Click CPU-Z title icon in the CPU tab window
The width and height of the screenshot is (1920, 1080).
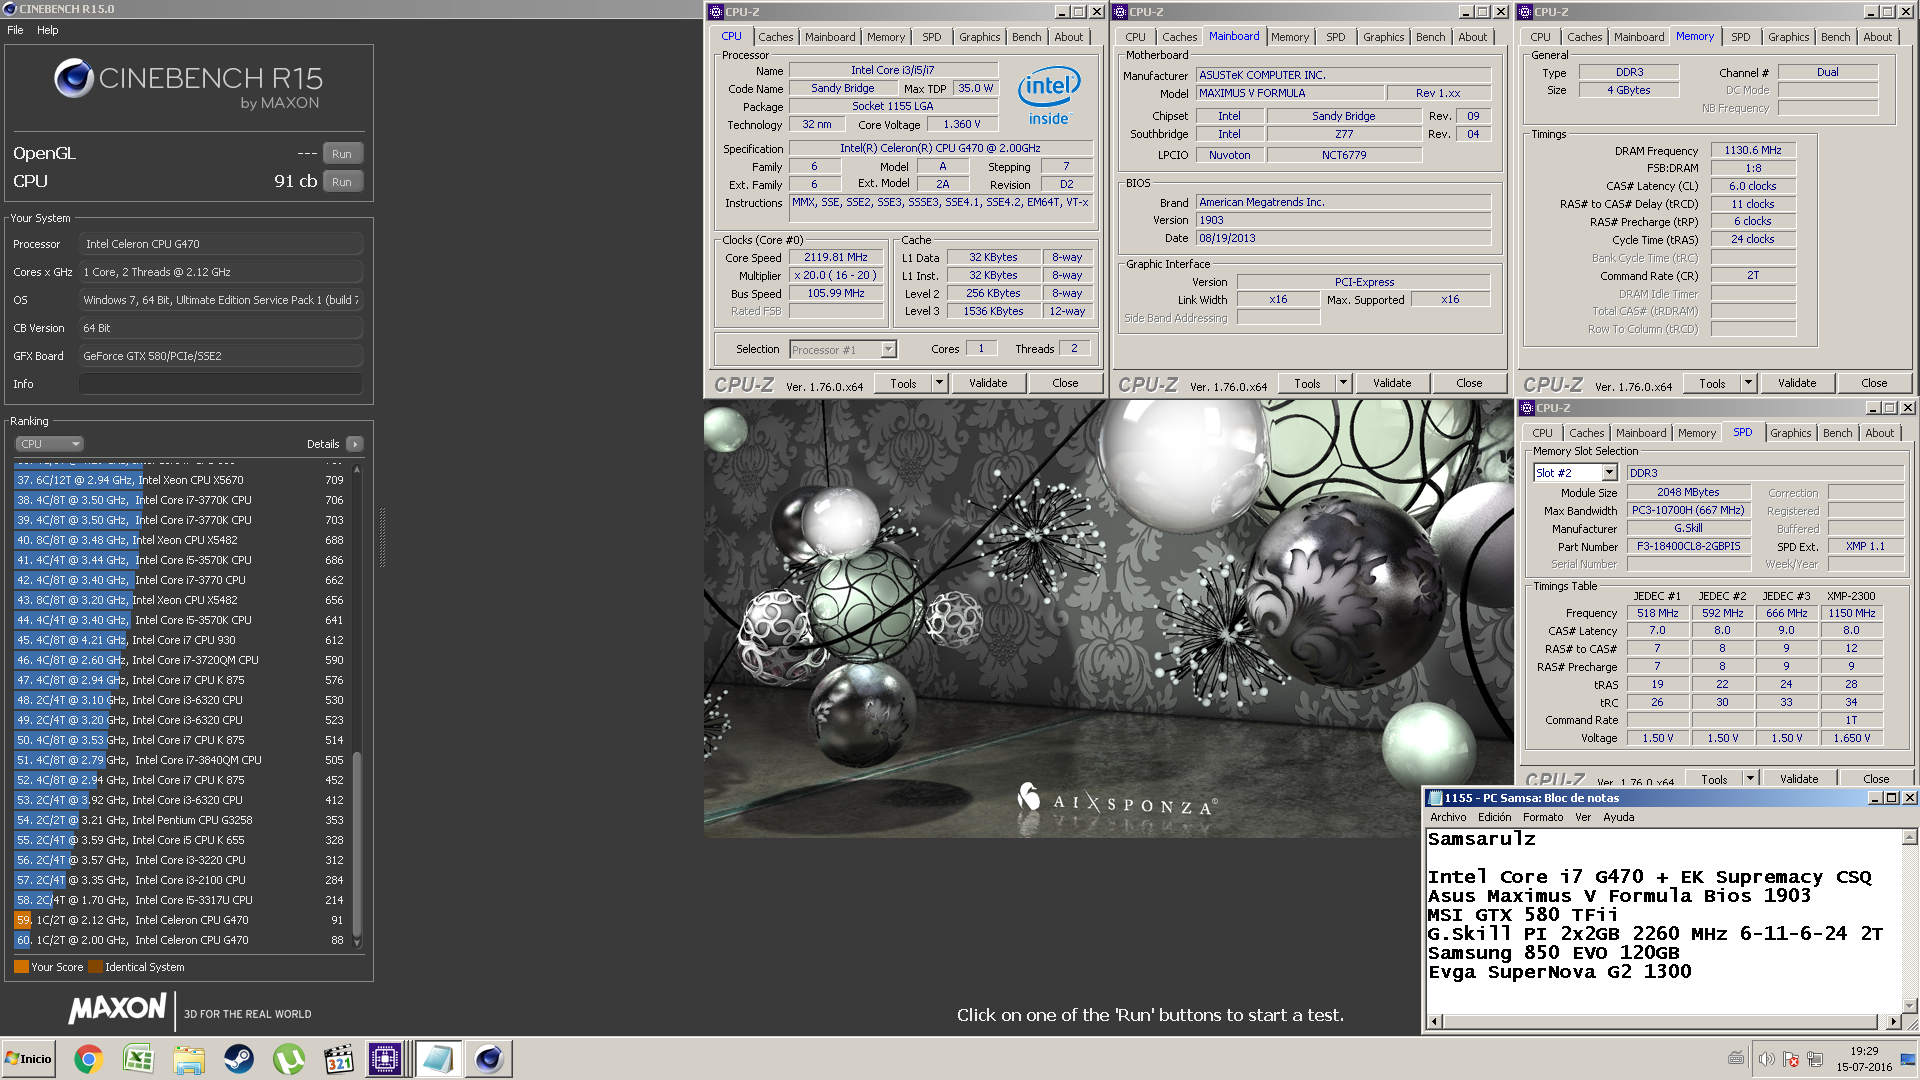pyautogui.click(x=716, y=12)
